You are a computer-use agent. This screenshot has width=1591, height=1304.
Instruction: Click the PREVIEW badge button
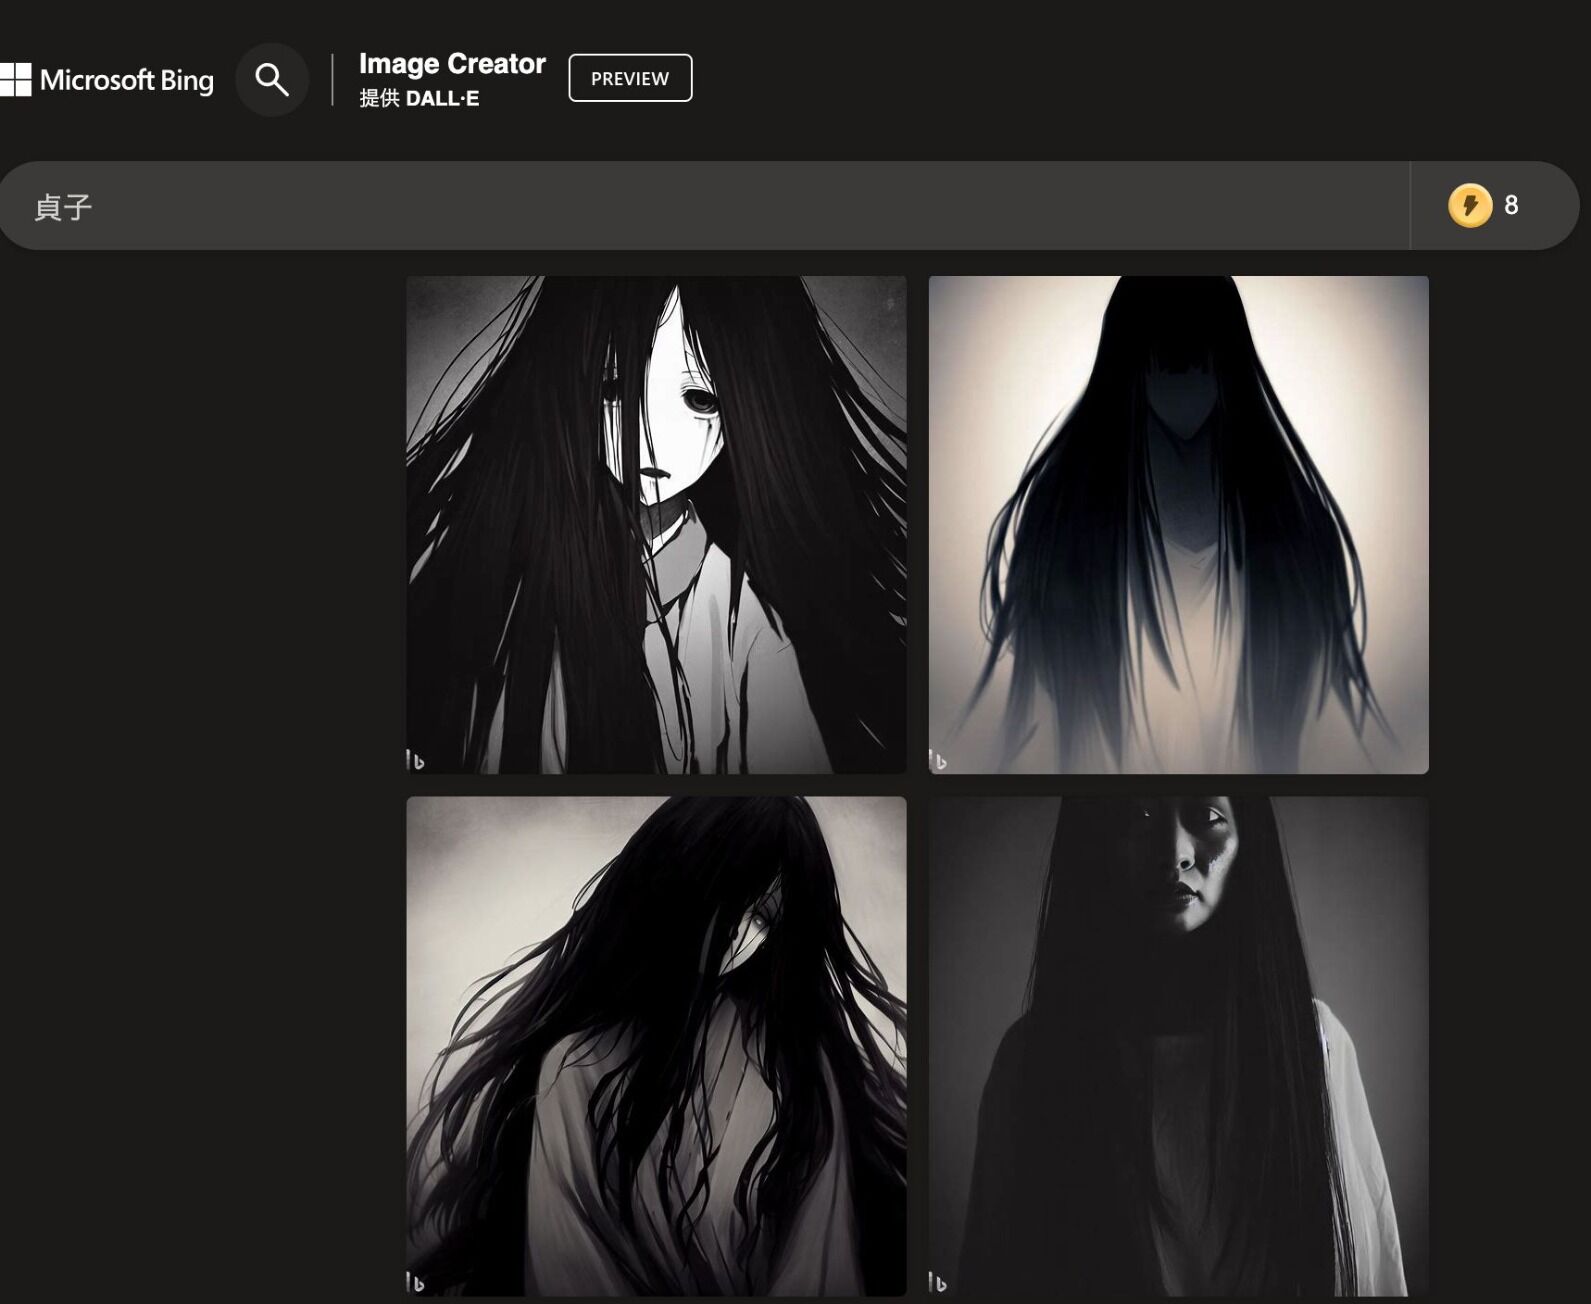click(x=630, y=78)
